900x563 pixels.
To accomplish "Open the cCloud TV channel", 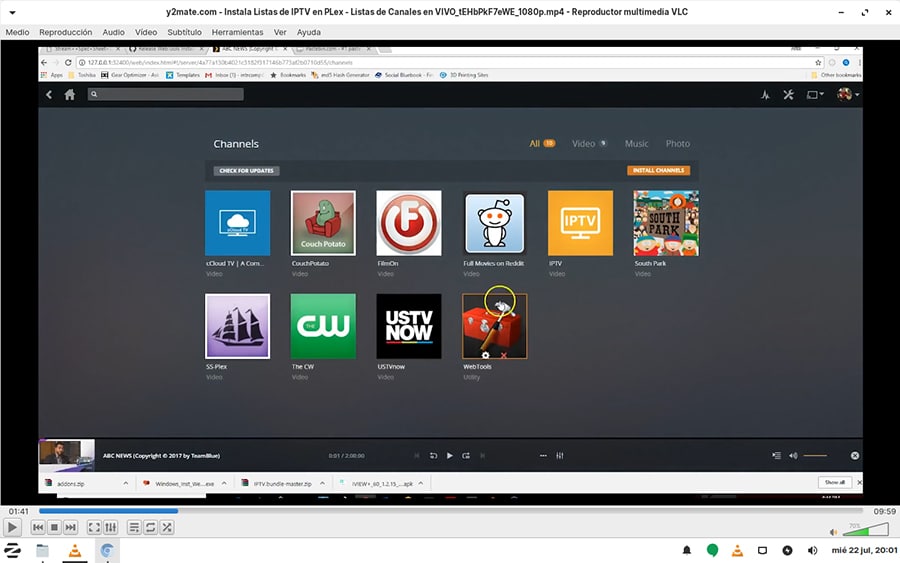I will [x=238, y=223].
